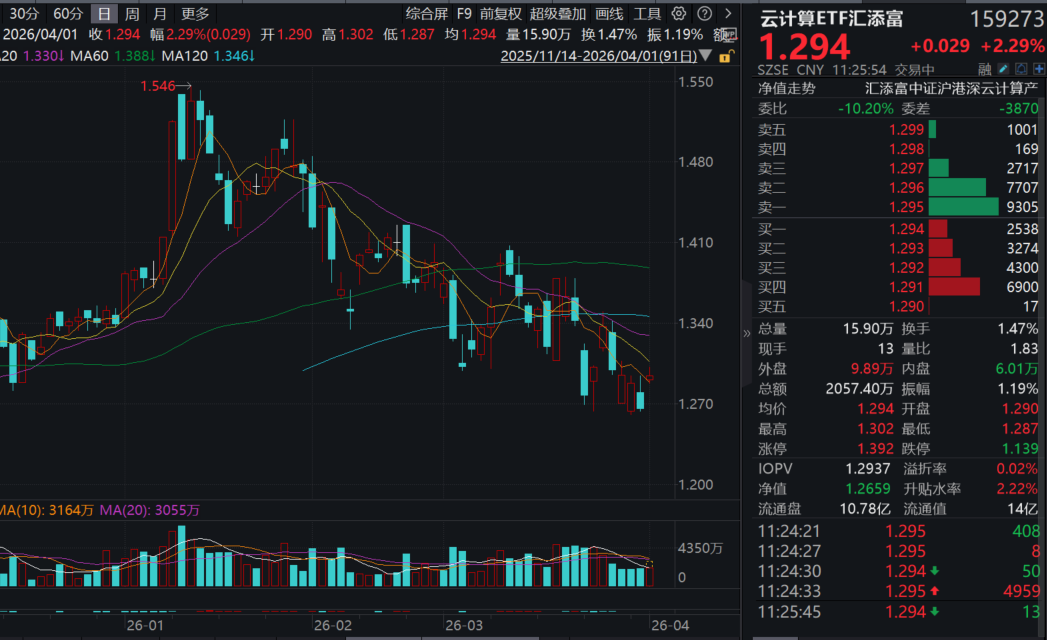Open the settings gear icon on the toolbar

click(678, 14)
